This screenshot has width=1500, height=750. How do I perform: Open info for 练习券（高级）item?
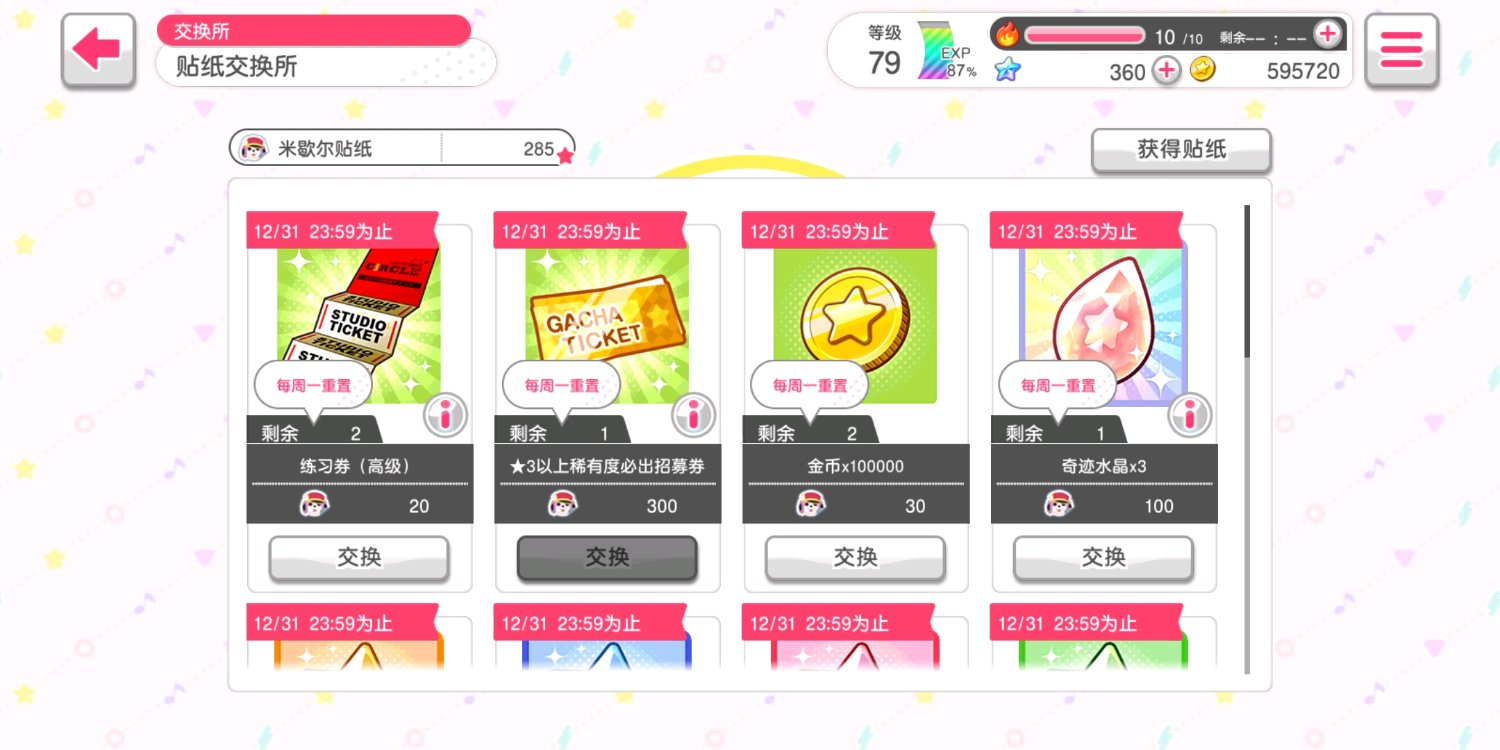[x=445, y=415]
